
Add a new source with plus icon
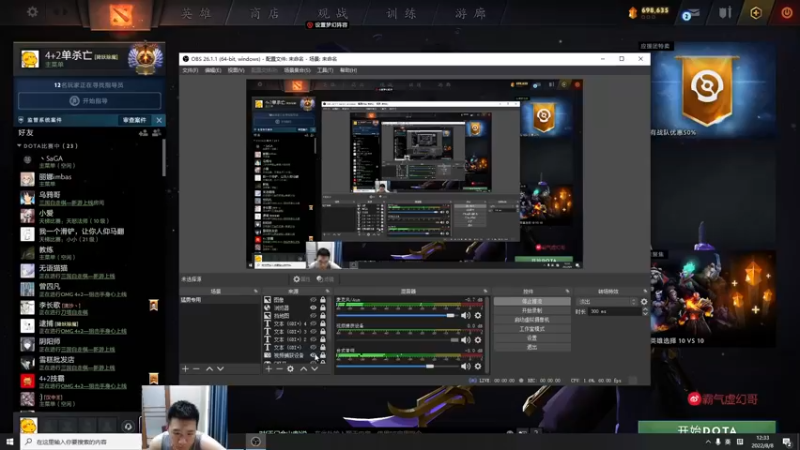click(x=268, y=368)
